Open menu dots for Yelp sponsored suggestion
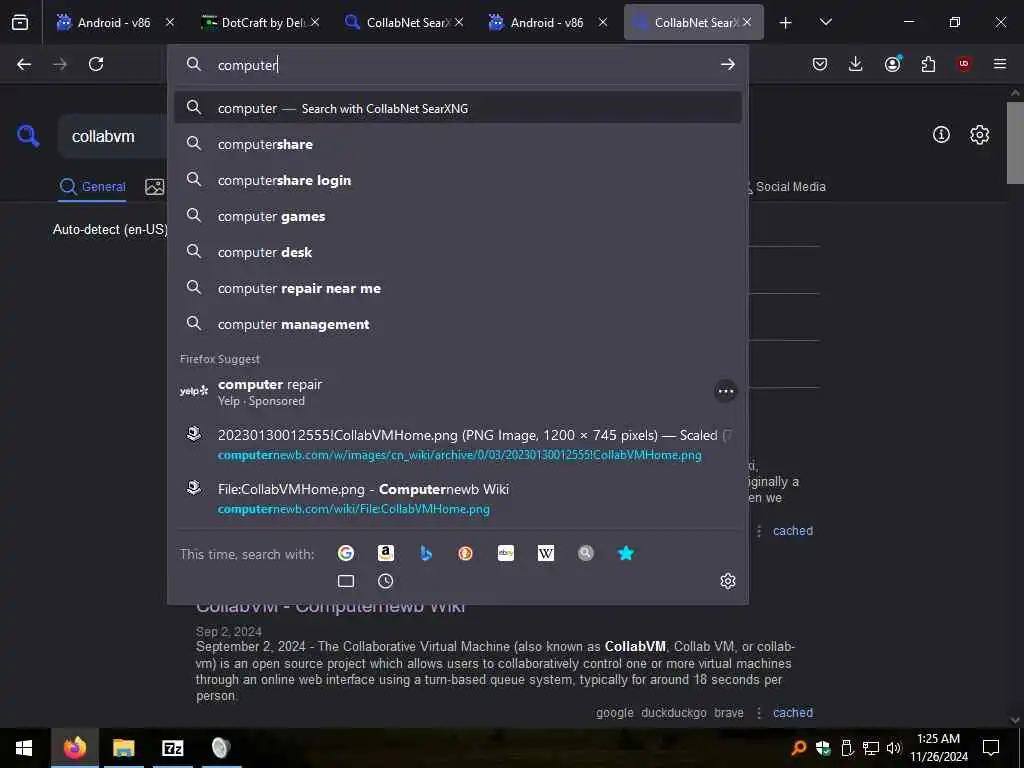This screenshot has width=1024, height=768. coord(726,391)
